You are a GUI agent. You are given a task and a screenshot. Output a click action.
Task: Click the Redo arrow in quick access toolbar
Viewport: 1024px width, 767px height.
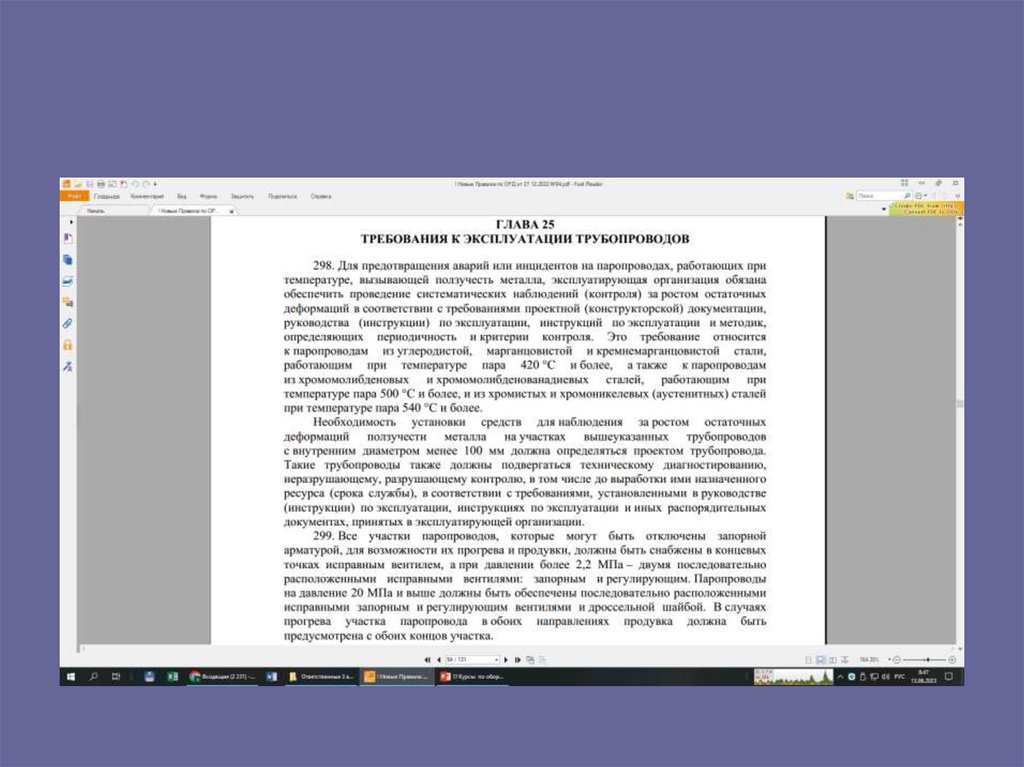146,184
